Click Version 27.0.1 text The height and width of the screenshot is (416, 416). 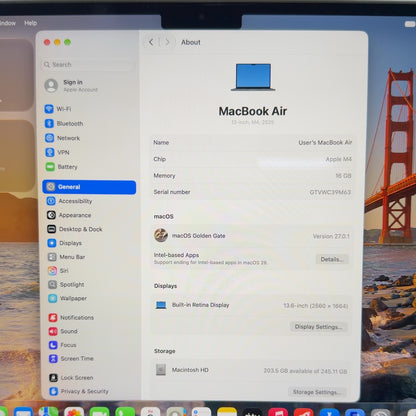(x=331, y=236)
